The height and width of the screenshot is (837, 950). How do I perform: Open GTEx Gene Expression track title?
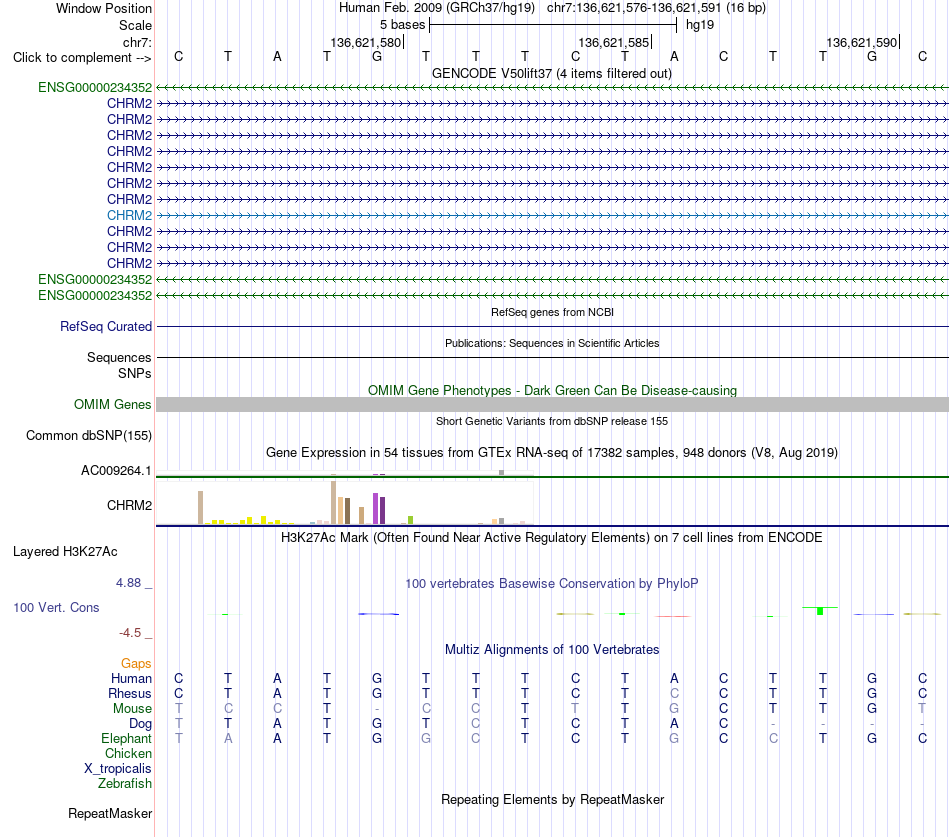(x=552, y=452)
